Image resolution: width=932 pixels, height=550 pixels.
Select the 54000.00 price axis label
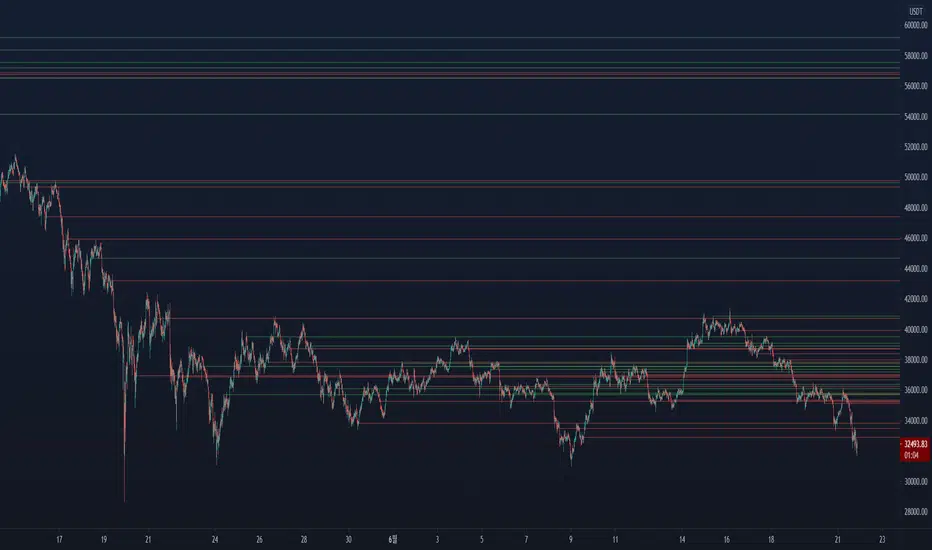click(x=915, y=117)
